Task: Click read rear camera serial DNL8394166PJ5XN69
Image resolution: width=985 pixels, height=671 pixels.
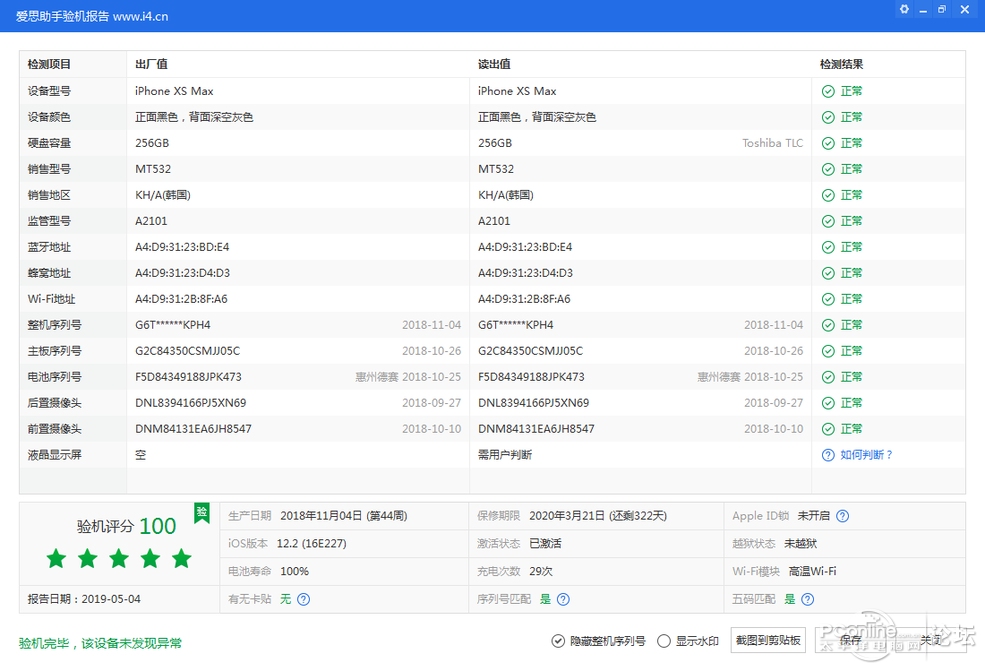Action: (533, 403)
